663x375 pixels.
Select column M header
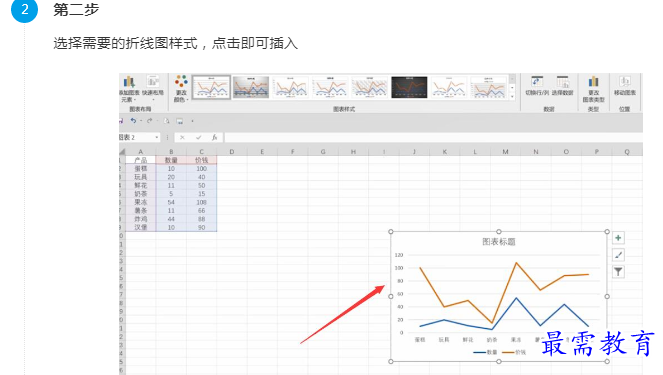tap(505, 151)
